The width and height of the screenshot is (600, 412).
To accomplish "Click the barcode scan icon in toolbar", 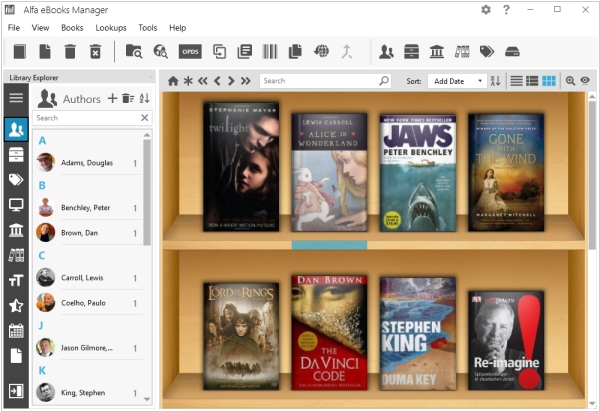I will pos(270,51).
